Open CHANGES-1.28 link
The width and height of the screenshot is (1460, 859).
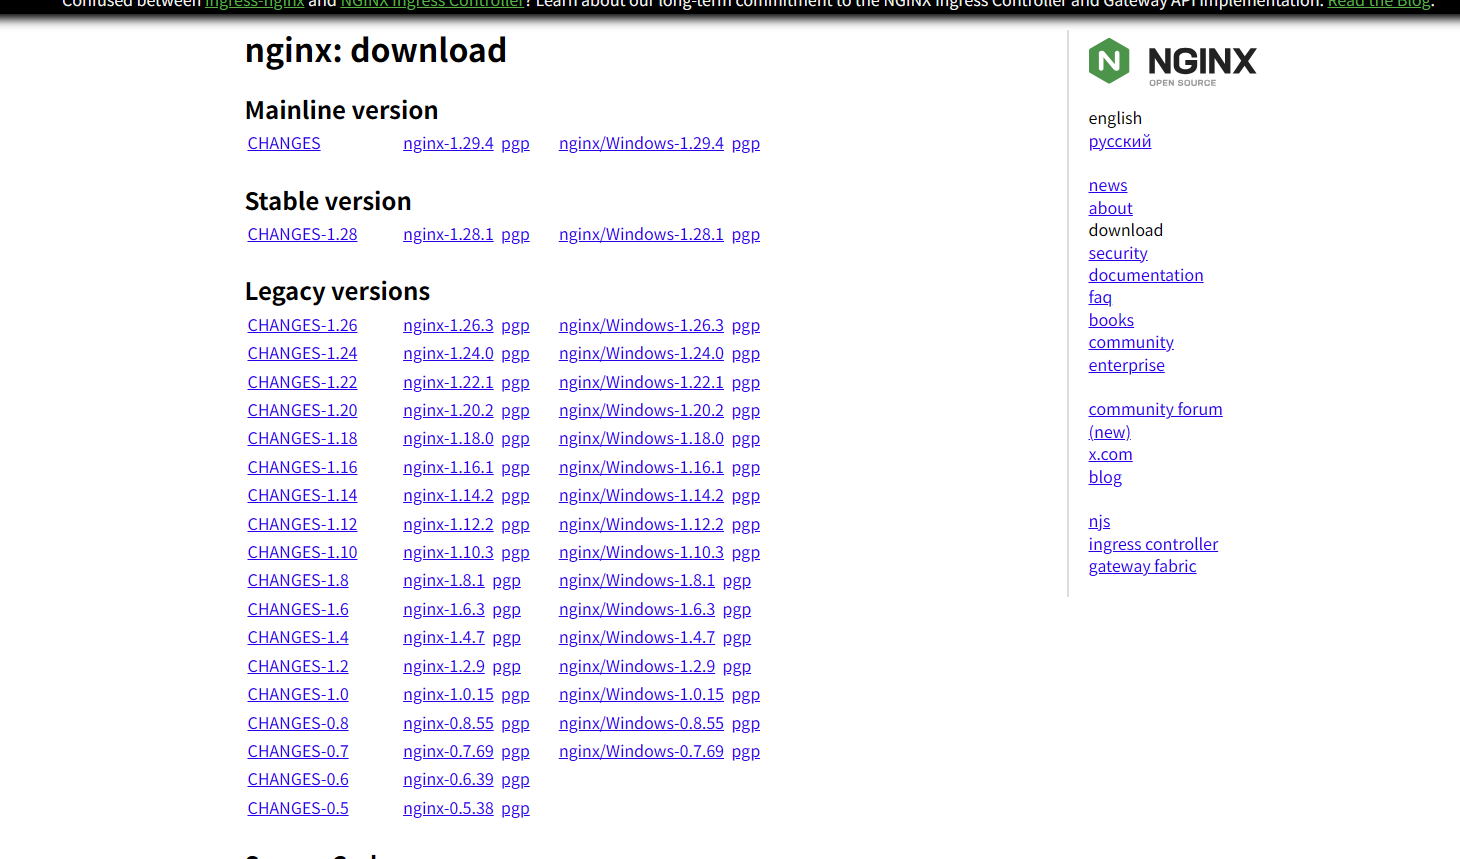302,235
